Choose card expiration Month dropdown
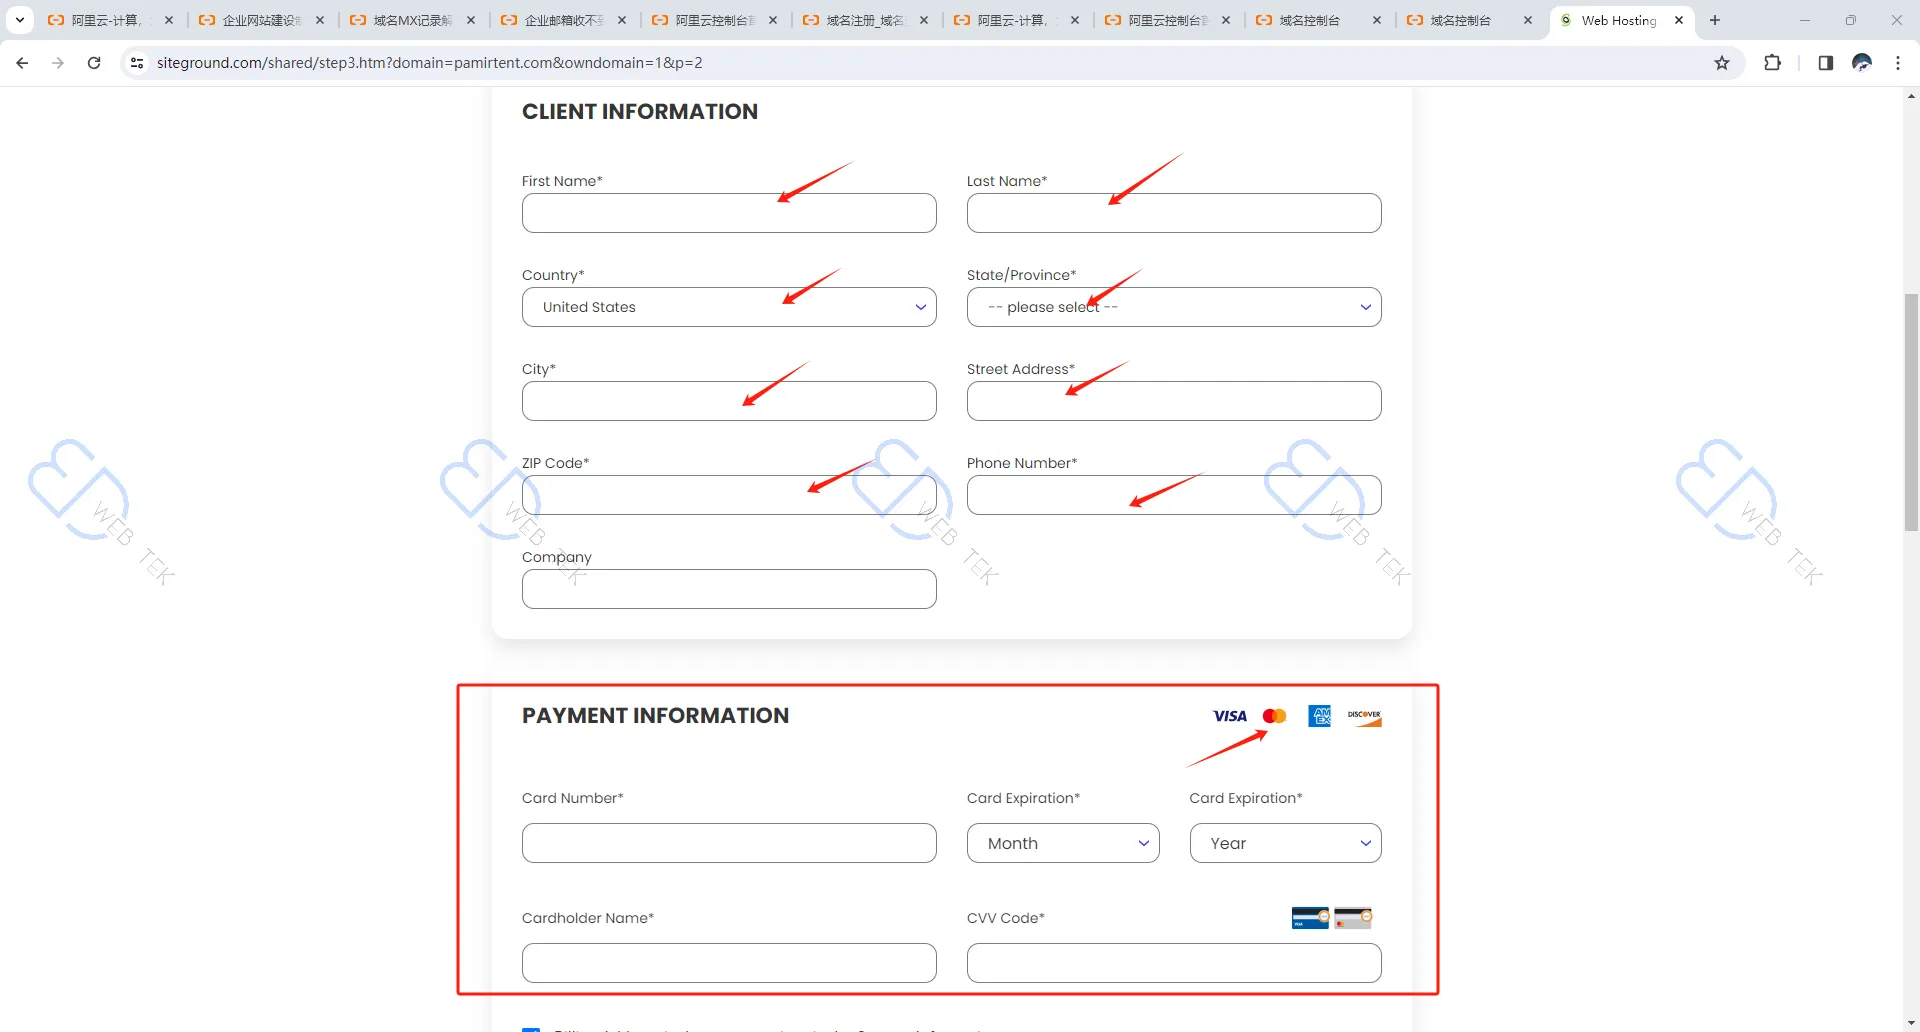 [x=1062, y=843]
